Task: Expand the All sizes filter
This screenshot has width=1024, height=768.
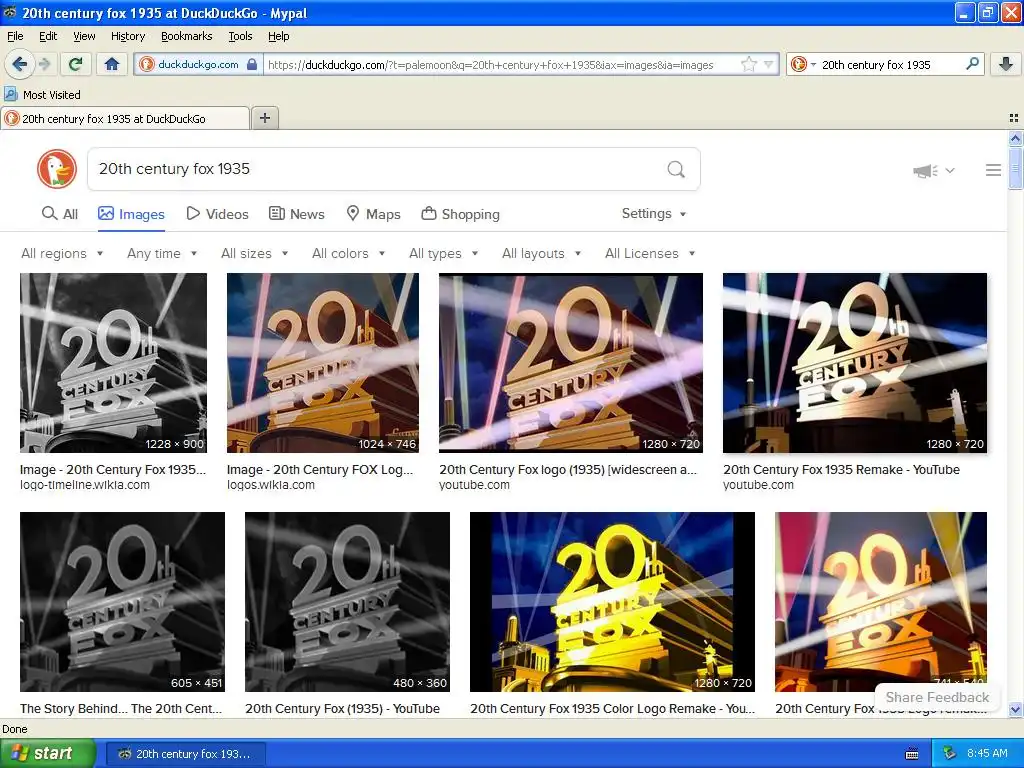Action: coord(254,253)
